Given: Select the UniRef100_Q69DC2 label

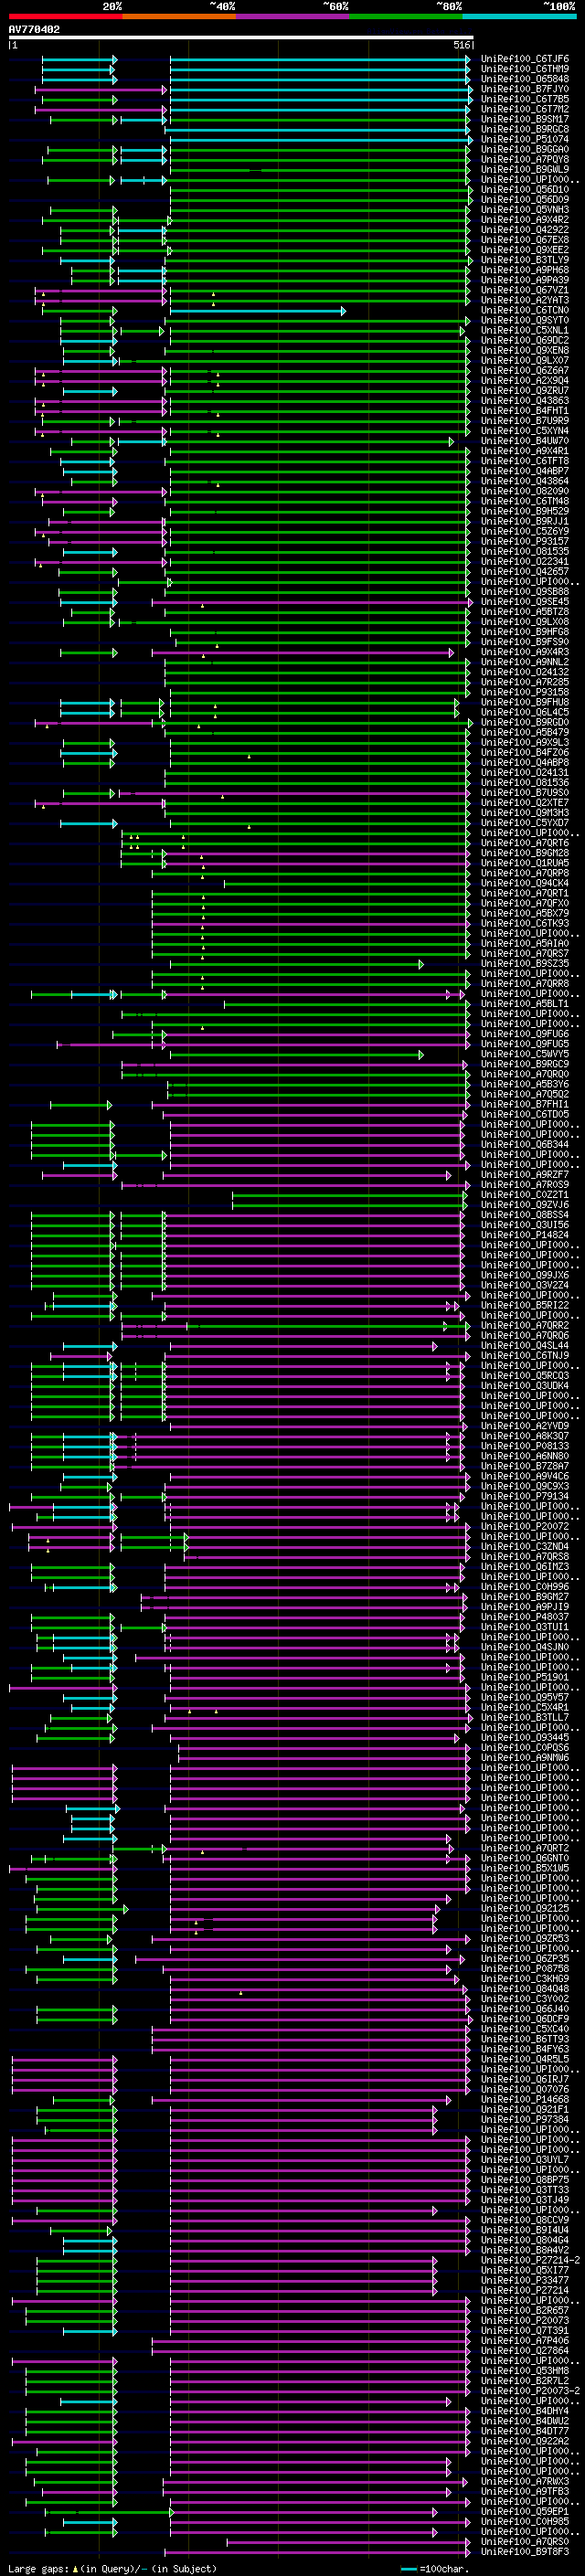Looking at the screenshot, I should 525,340.
